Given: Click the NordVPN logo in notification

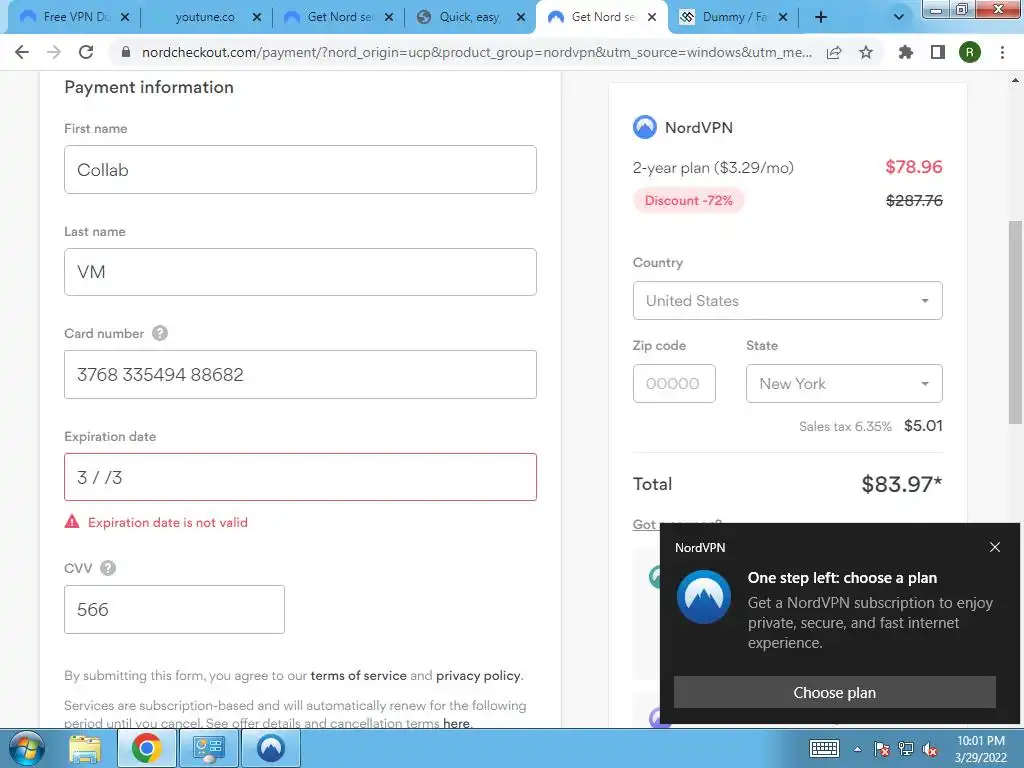Looking at the screenshot, I should coord(704,597).
